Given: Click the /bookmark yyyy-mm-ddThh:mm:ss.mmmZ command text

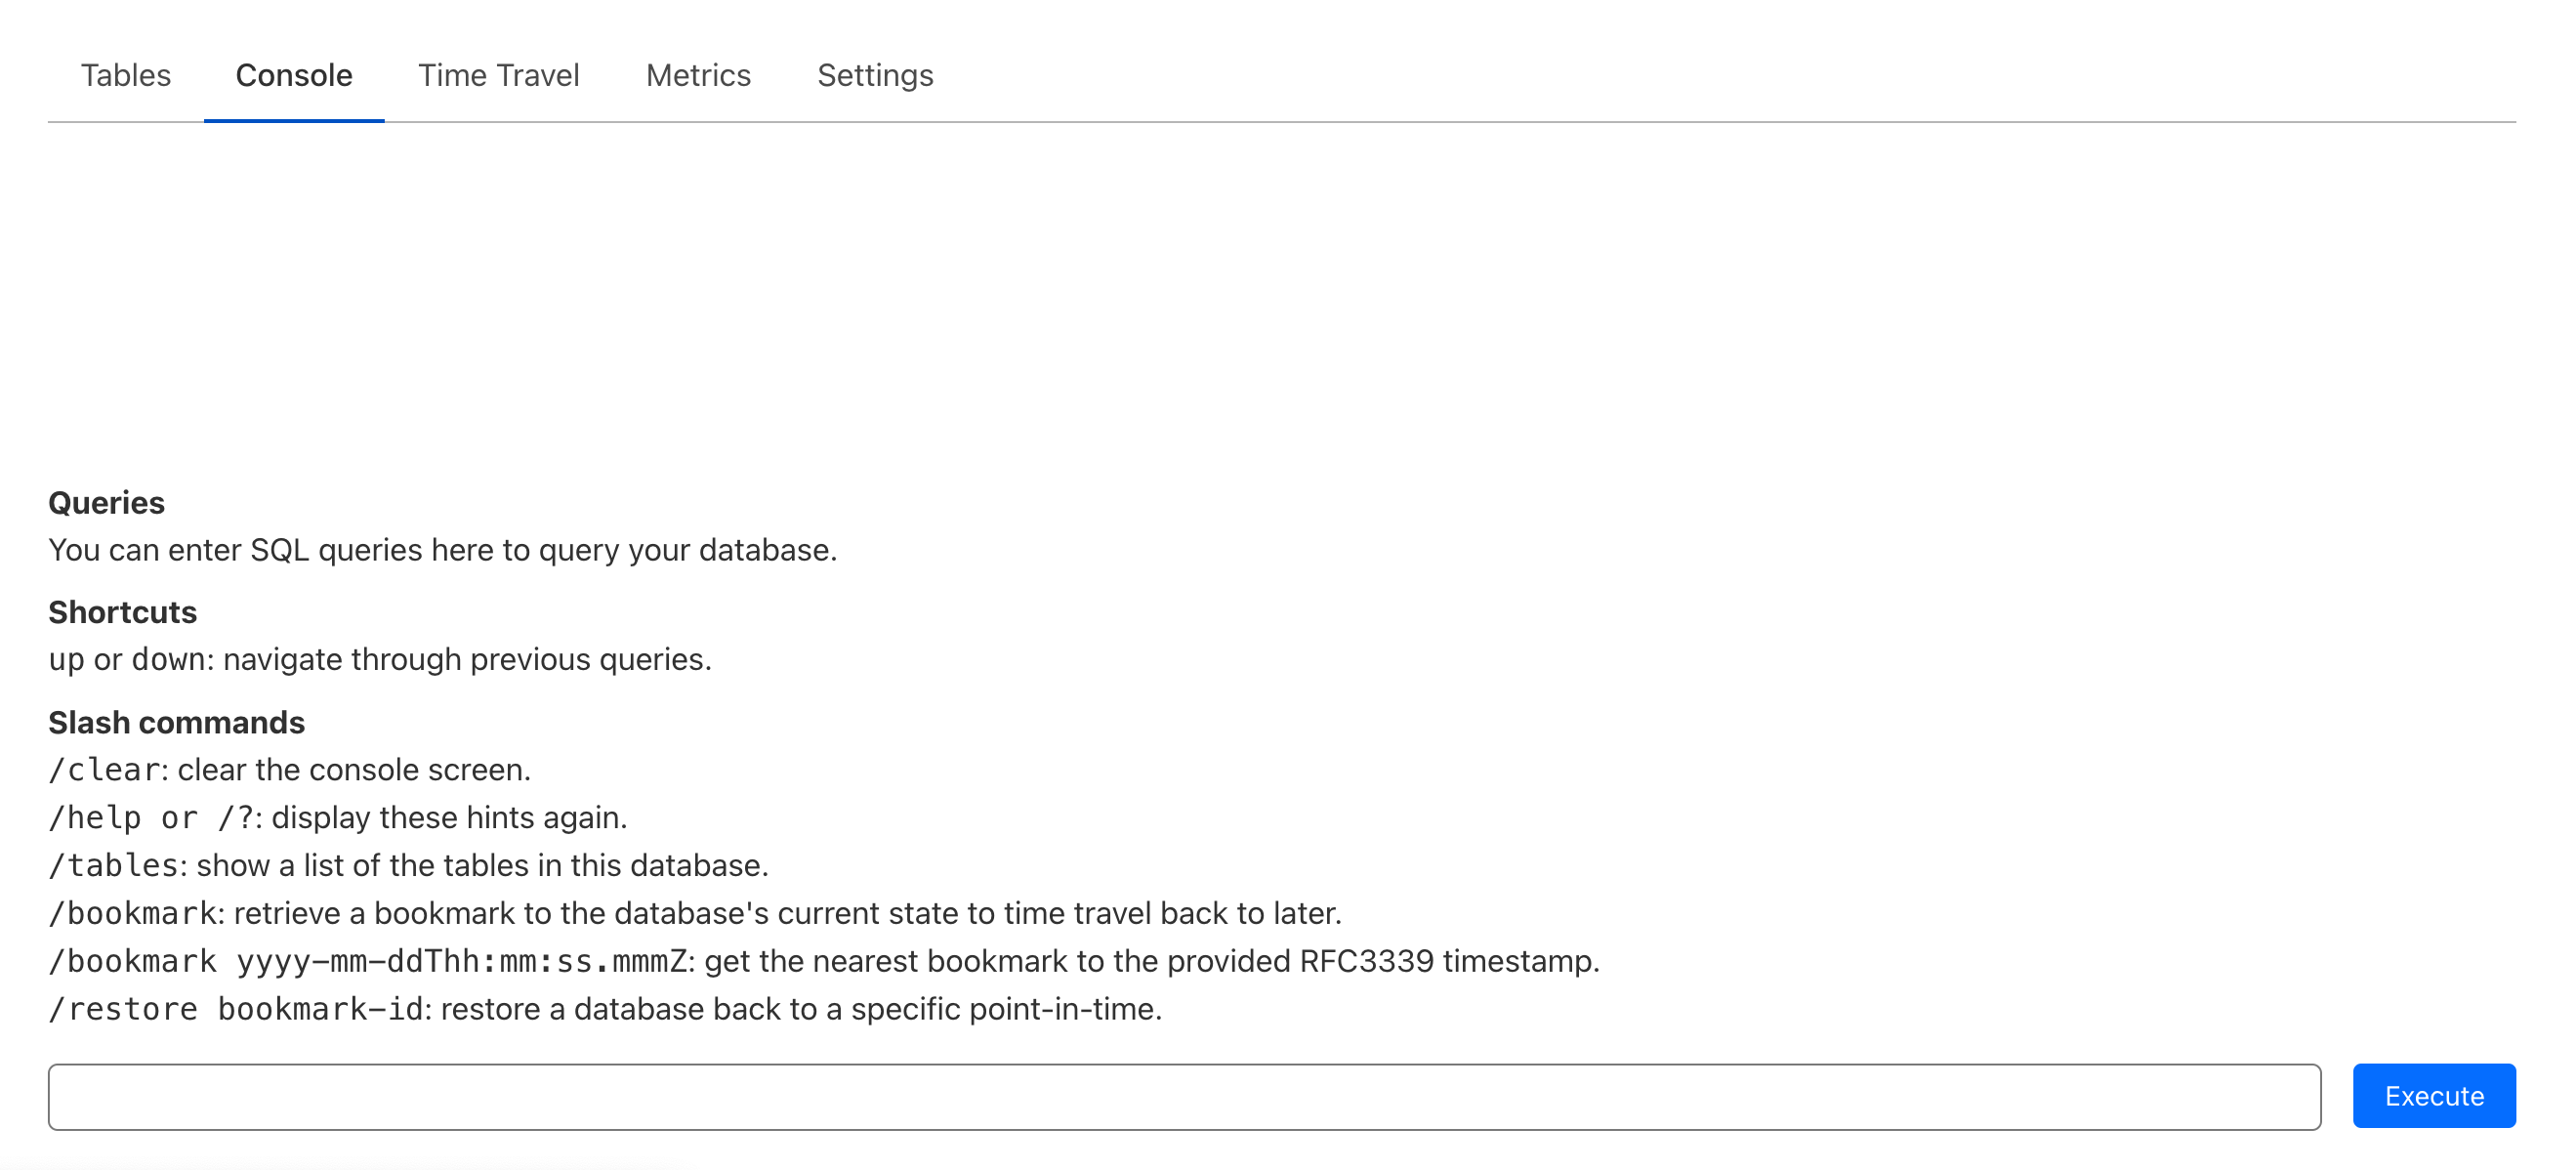Looking at the screenshot, I should tap(368, 962).
